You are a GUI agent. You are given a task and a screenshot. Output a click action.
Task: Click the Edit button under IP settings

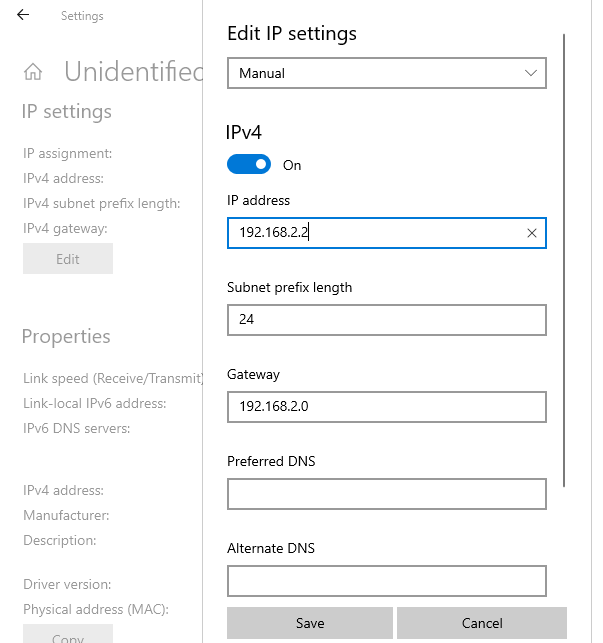(68, 259)
